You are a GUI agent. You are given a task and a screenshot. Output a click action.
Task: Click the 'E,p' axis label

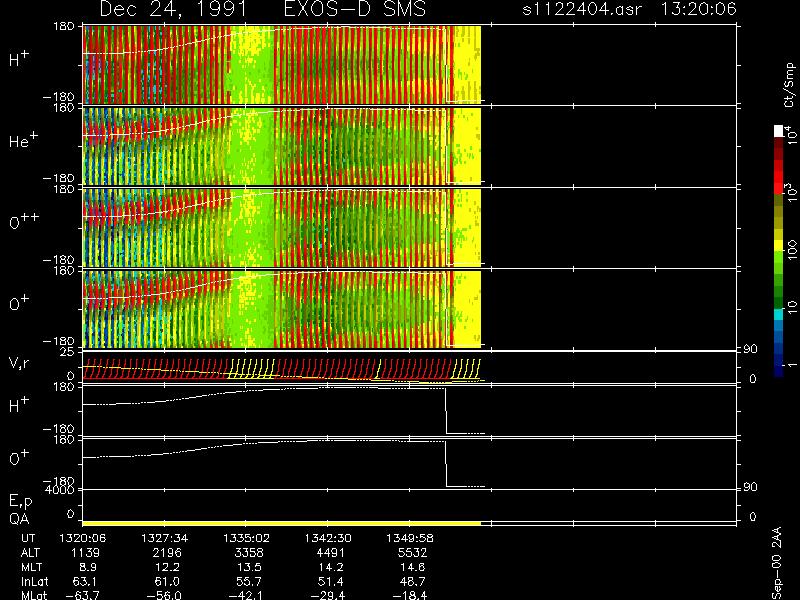[20, 502]
